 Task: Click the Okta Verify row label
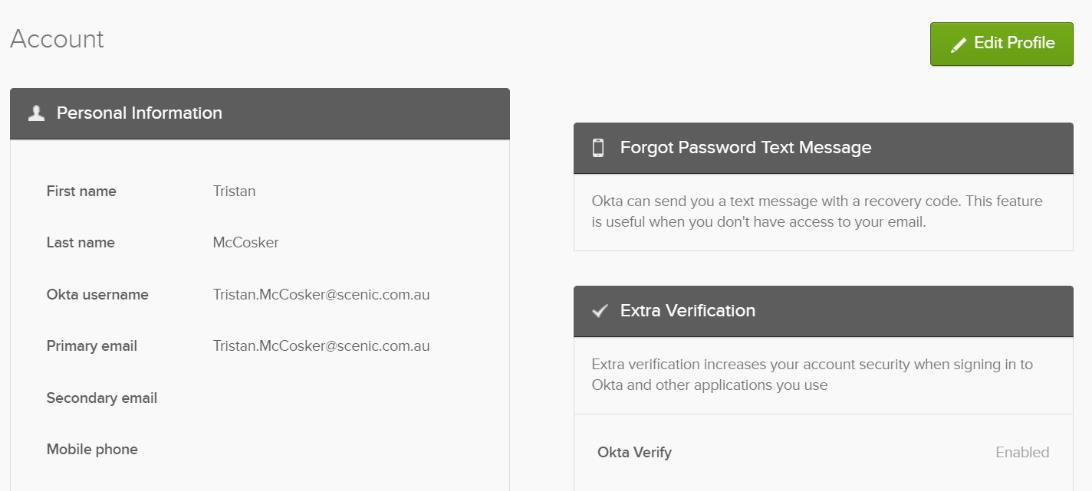click(x=634, y=453)
